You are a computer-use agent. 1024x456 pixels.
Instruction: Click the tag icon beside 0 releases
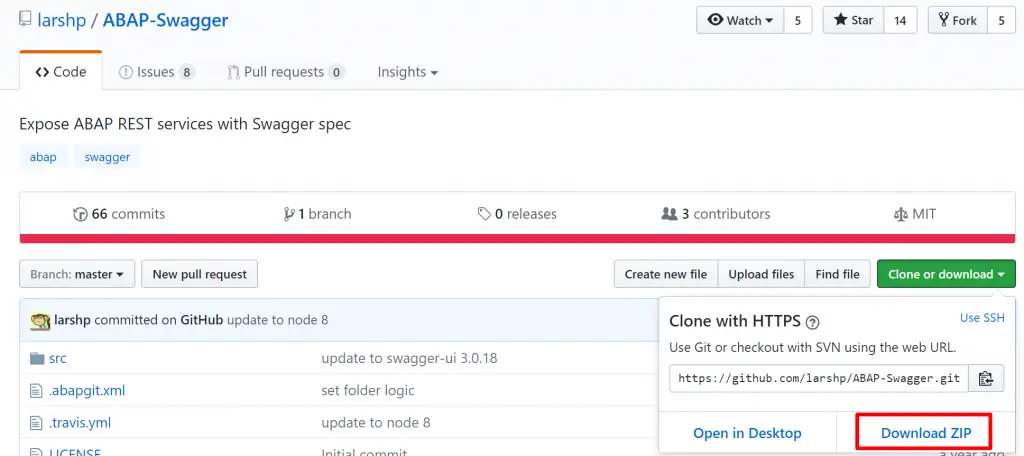[x=484, y=214]
